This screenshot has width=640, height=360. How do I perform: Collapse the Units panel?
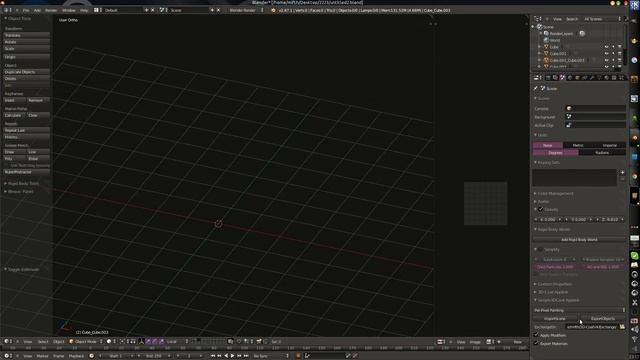pyautogui.click(x=542, y=135)
